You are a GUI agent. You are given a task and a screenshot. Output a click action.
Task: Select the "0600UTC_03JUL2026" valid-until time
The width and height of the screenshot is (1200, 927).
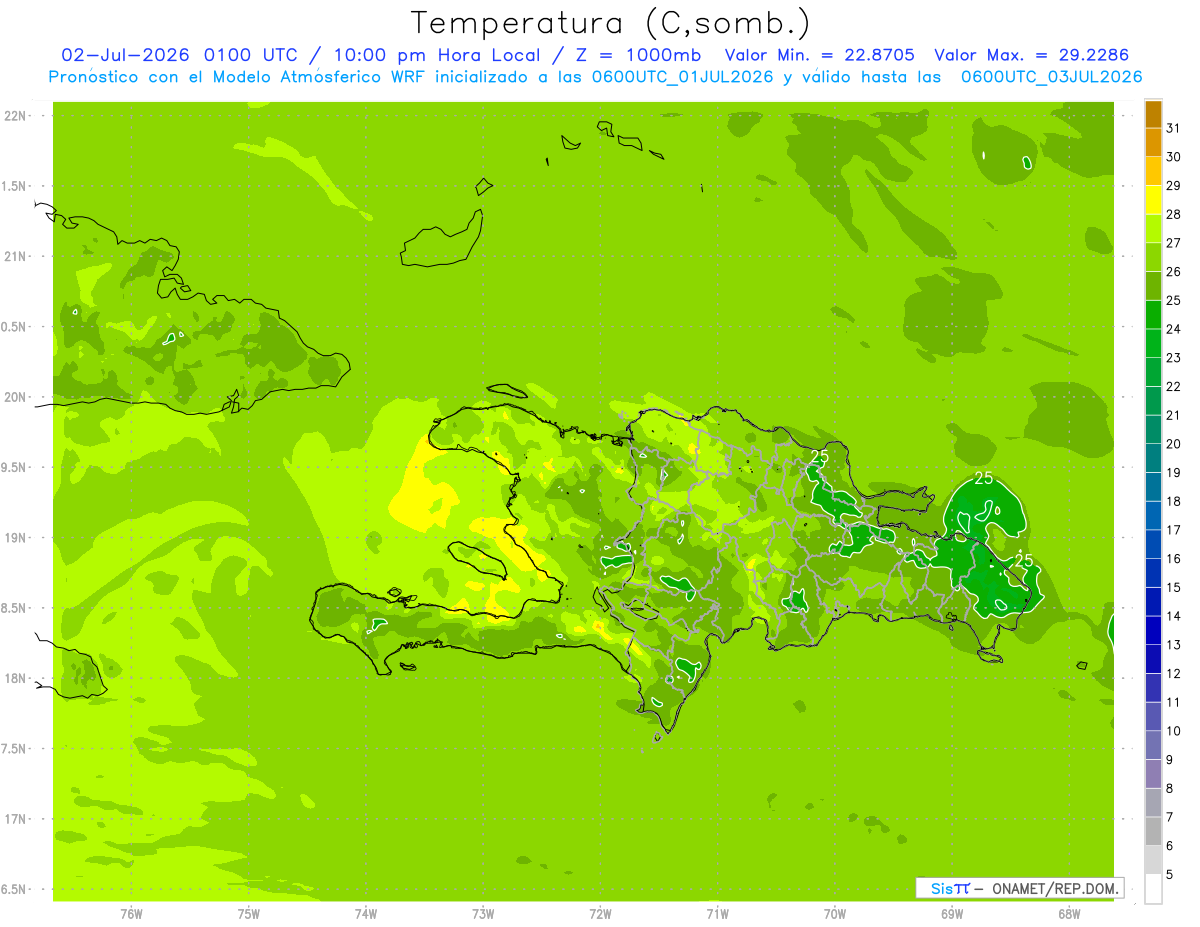[x=1051, y=77]
